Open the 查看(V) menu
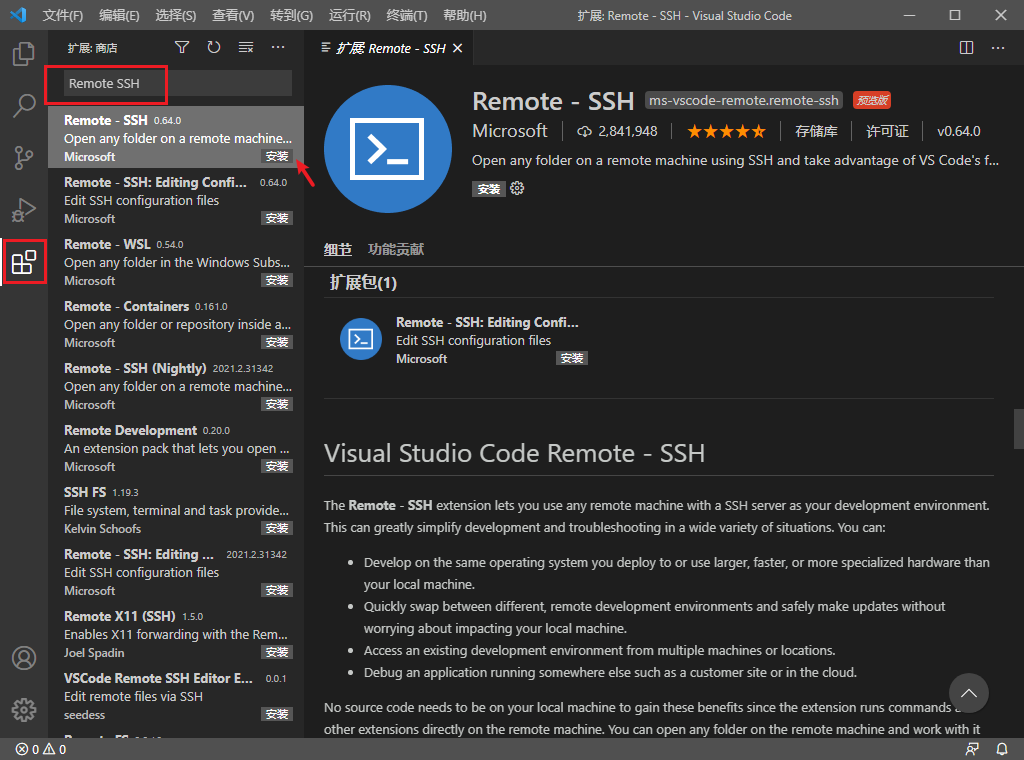1024x760 pixels. click(x=233, y=15)
